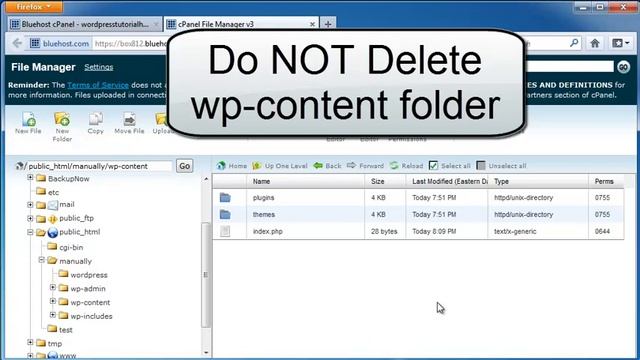
Task: Click the 0644 permissions value
Action: pos(602,231)
